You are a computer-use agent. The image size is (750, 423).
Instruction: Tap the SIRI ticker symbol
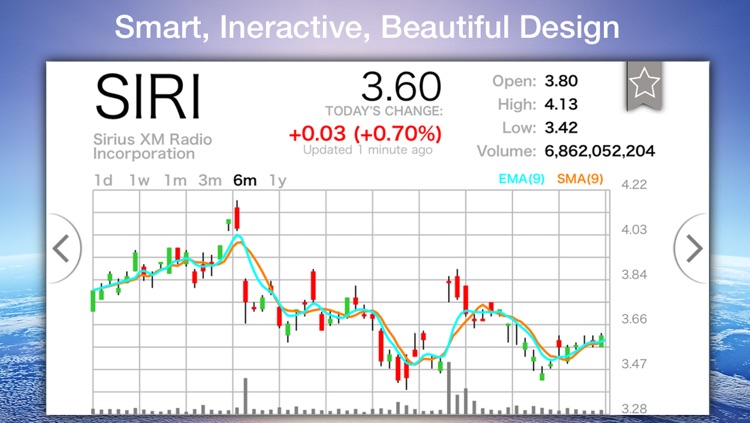coord(148,97)
